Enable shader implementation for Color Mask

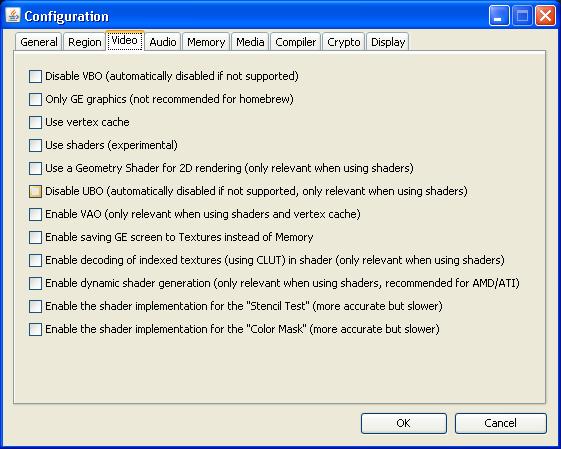point(35,329)
